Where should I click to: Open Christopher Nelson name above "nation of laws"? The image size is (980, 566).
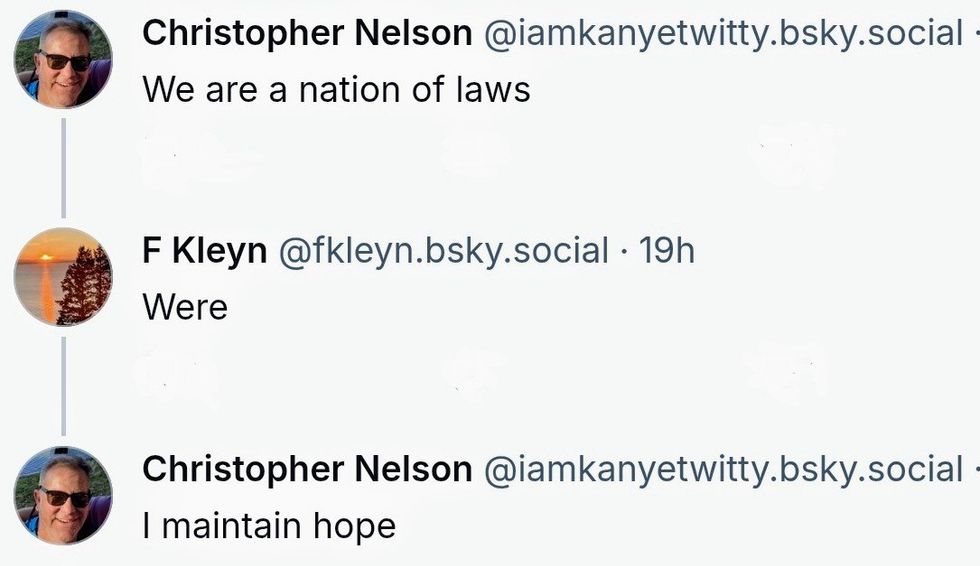307,33
